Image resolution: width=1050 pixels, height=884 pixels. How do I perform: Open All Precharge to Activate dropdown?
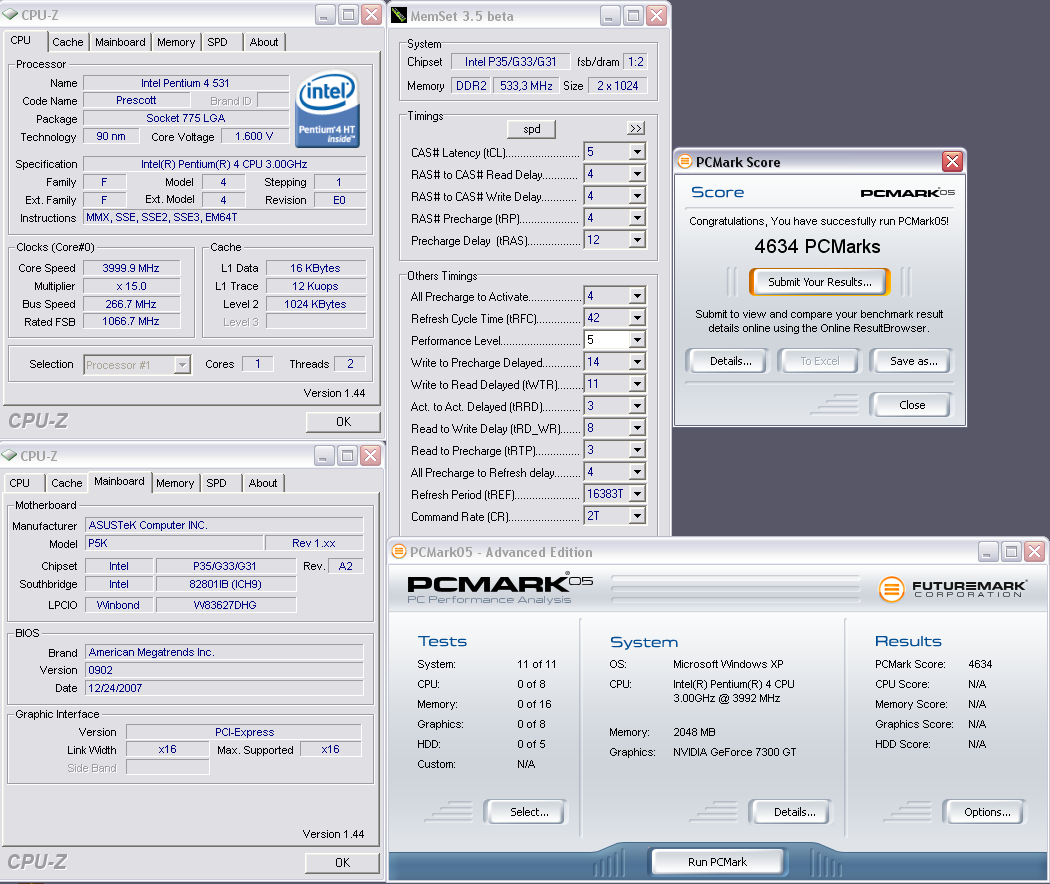pos(637,296)
